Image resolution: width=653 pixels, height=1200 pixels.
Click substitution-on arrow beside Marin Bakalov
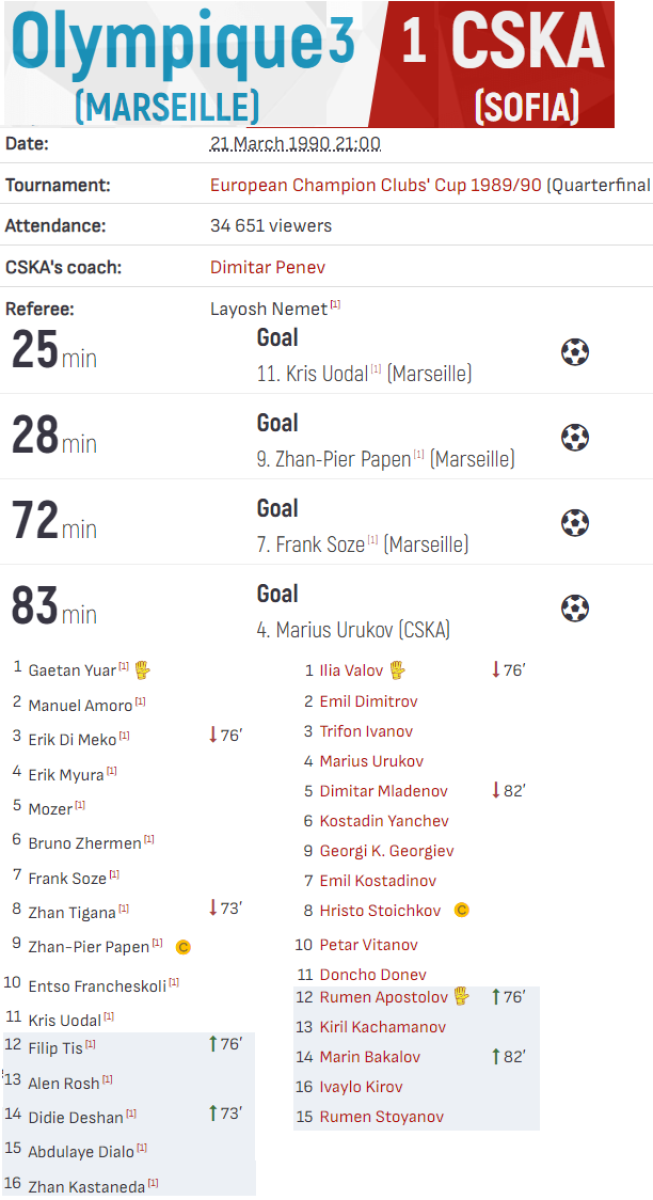tap(496, 1056)
